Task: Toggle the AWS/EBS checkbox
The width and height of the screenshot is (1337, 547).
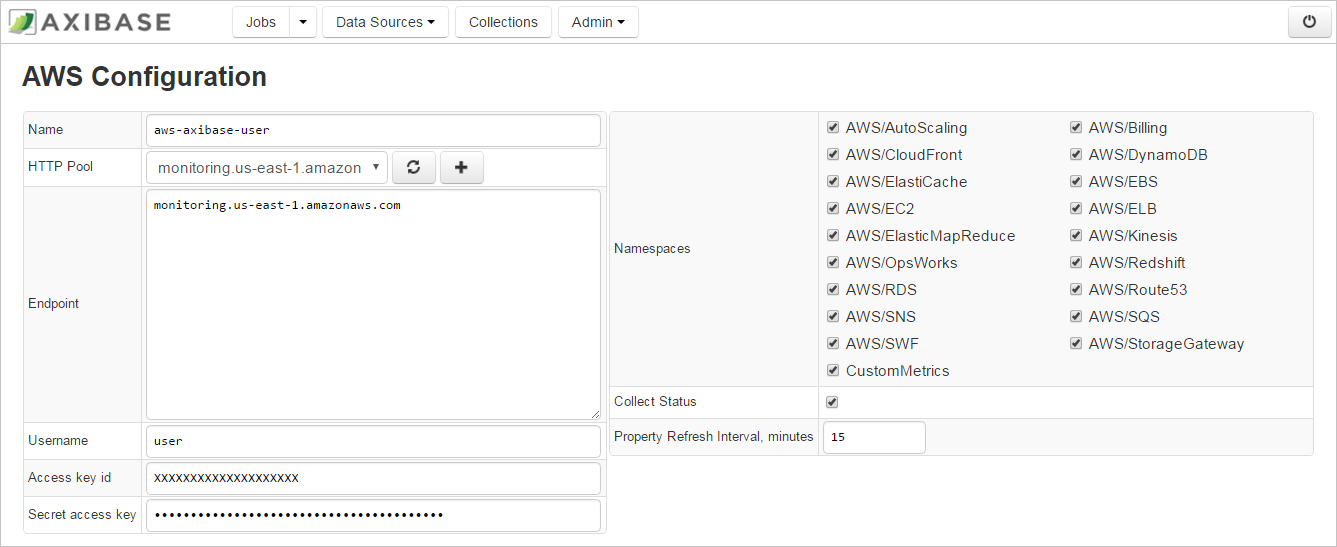Action: 1076,182
